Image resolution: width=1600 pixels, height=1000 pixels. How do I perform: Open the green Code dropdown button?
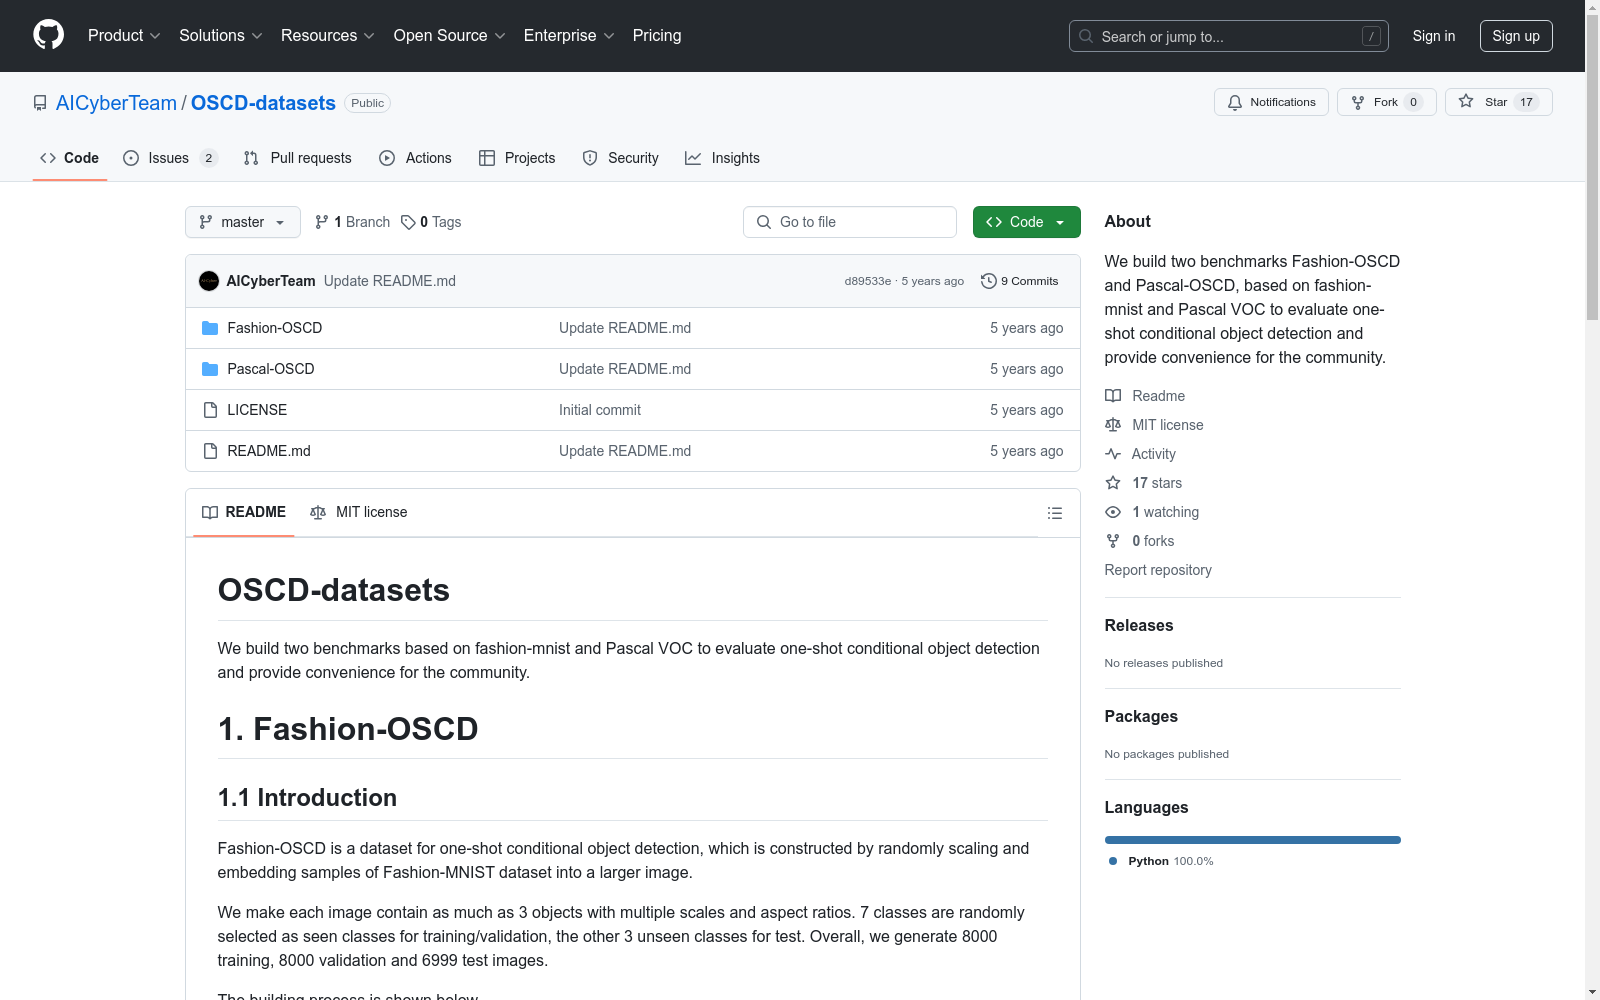(x=1027, y=222)
